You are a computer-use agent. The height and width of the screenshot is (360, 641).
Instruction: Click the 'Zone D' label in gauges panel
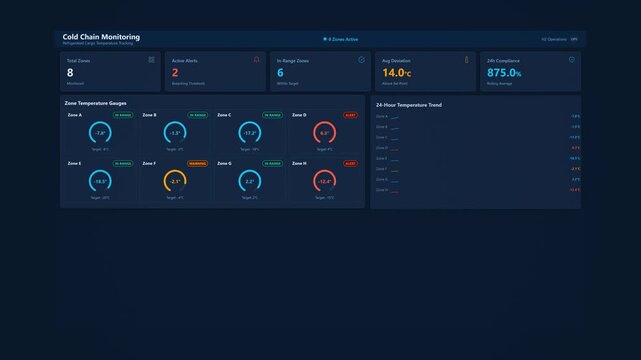click(x=299, y=115)
